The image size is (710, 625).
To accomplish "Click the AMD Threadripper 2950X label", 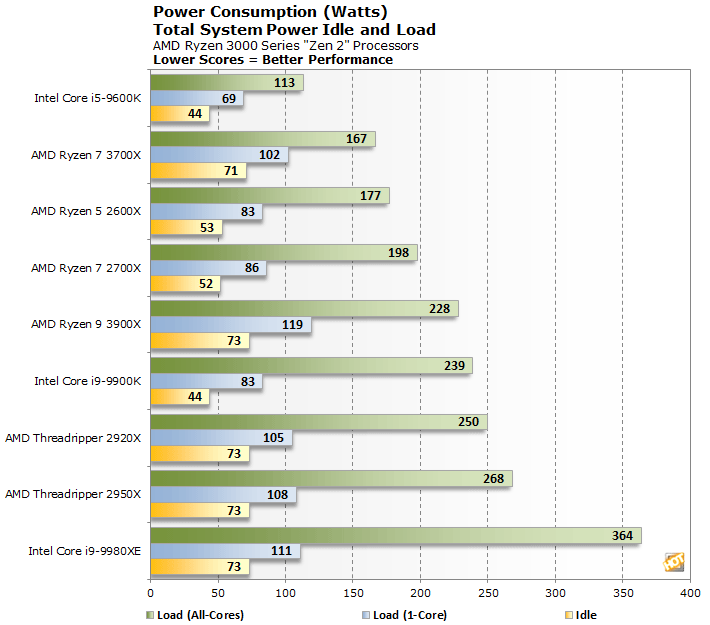I will point(73,494).
